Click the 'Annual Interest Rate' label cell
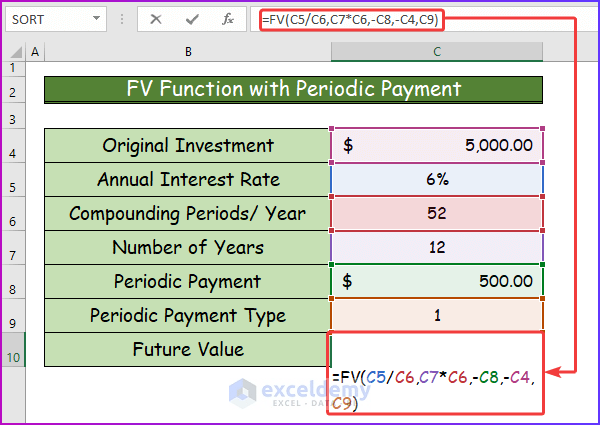The height and width of the screenshot is (425, 600). coord(188,179)
